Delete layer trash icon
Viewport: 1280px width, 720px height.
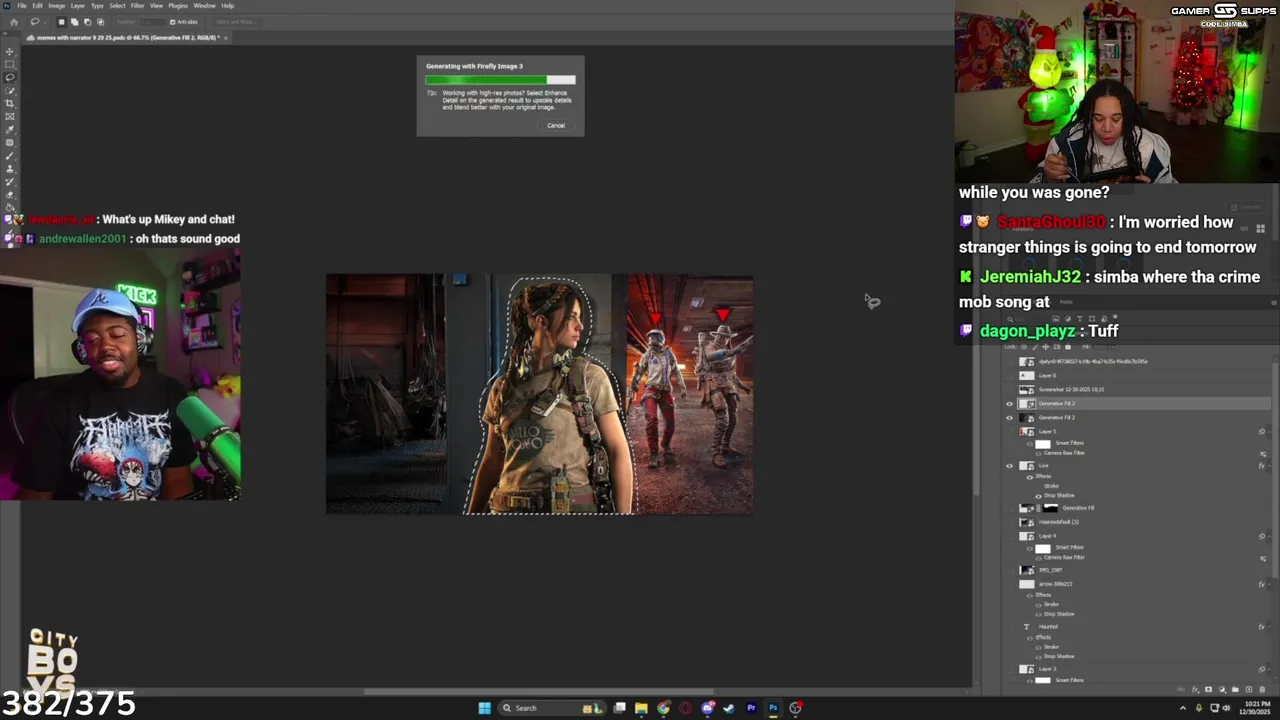pyautogui.click(x=1262, y=689)
